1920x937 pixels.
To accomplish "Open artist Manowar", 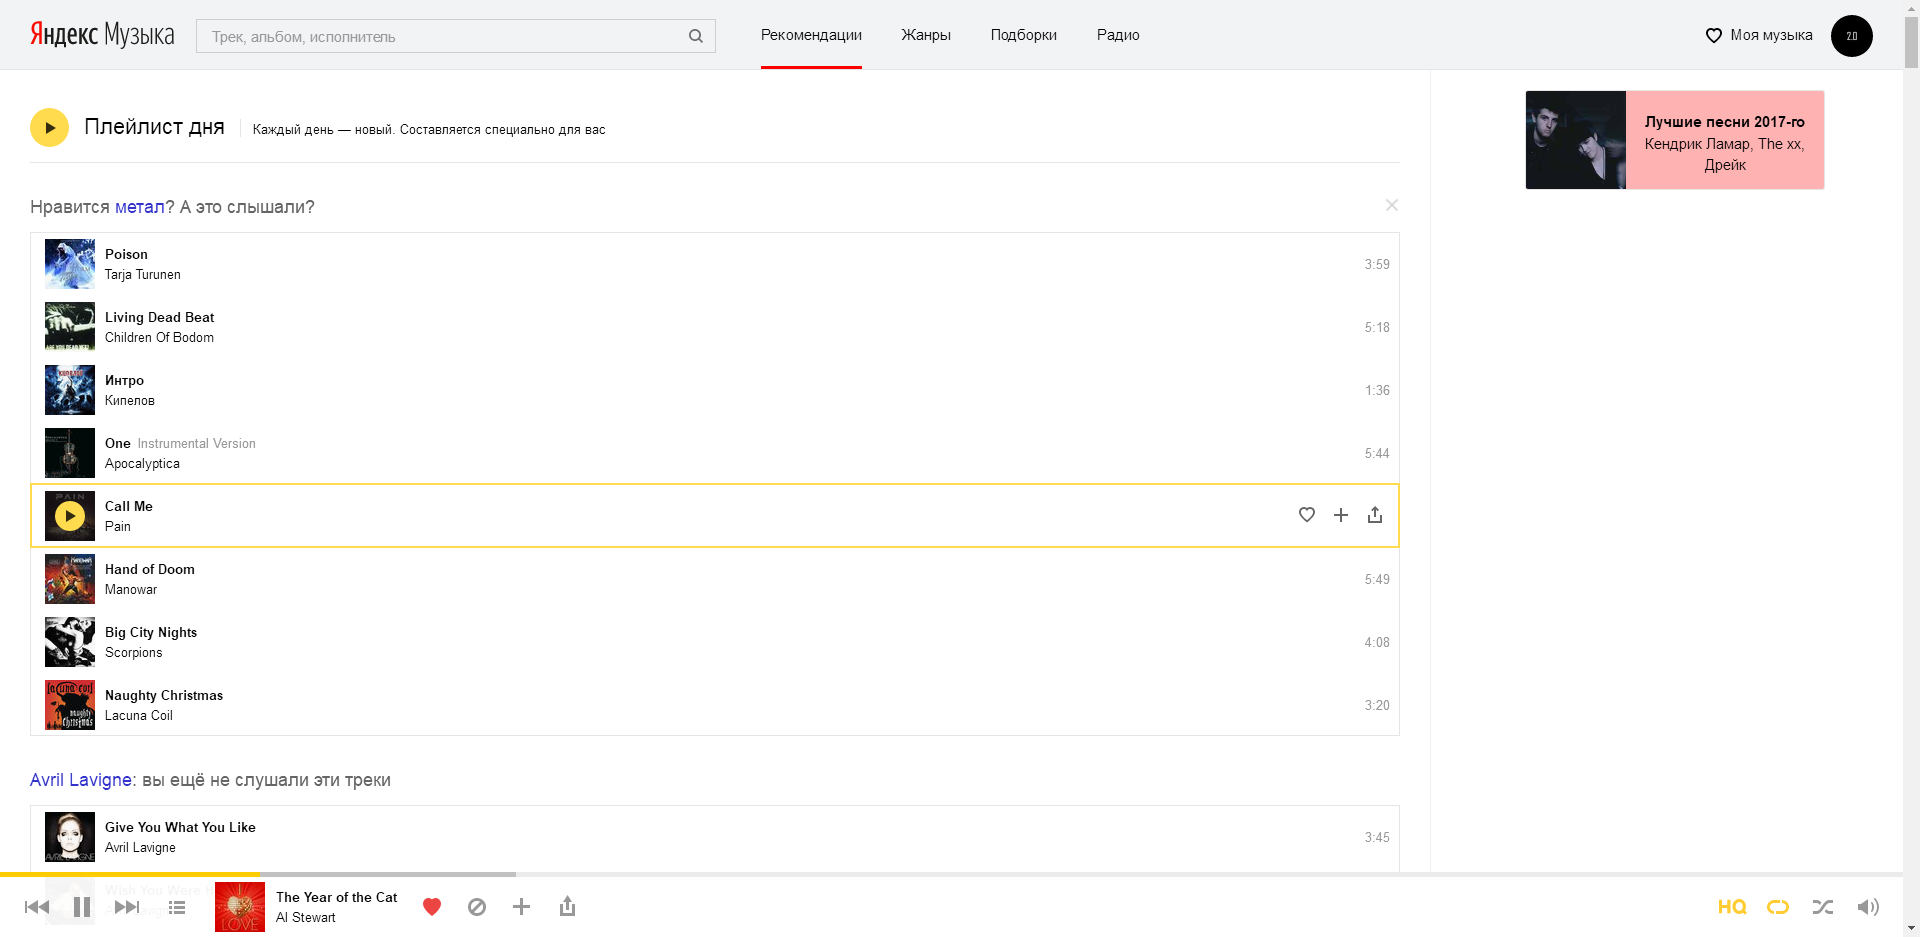I will (x=131, y=590).
